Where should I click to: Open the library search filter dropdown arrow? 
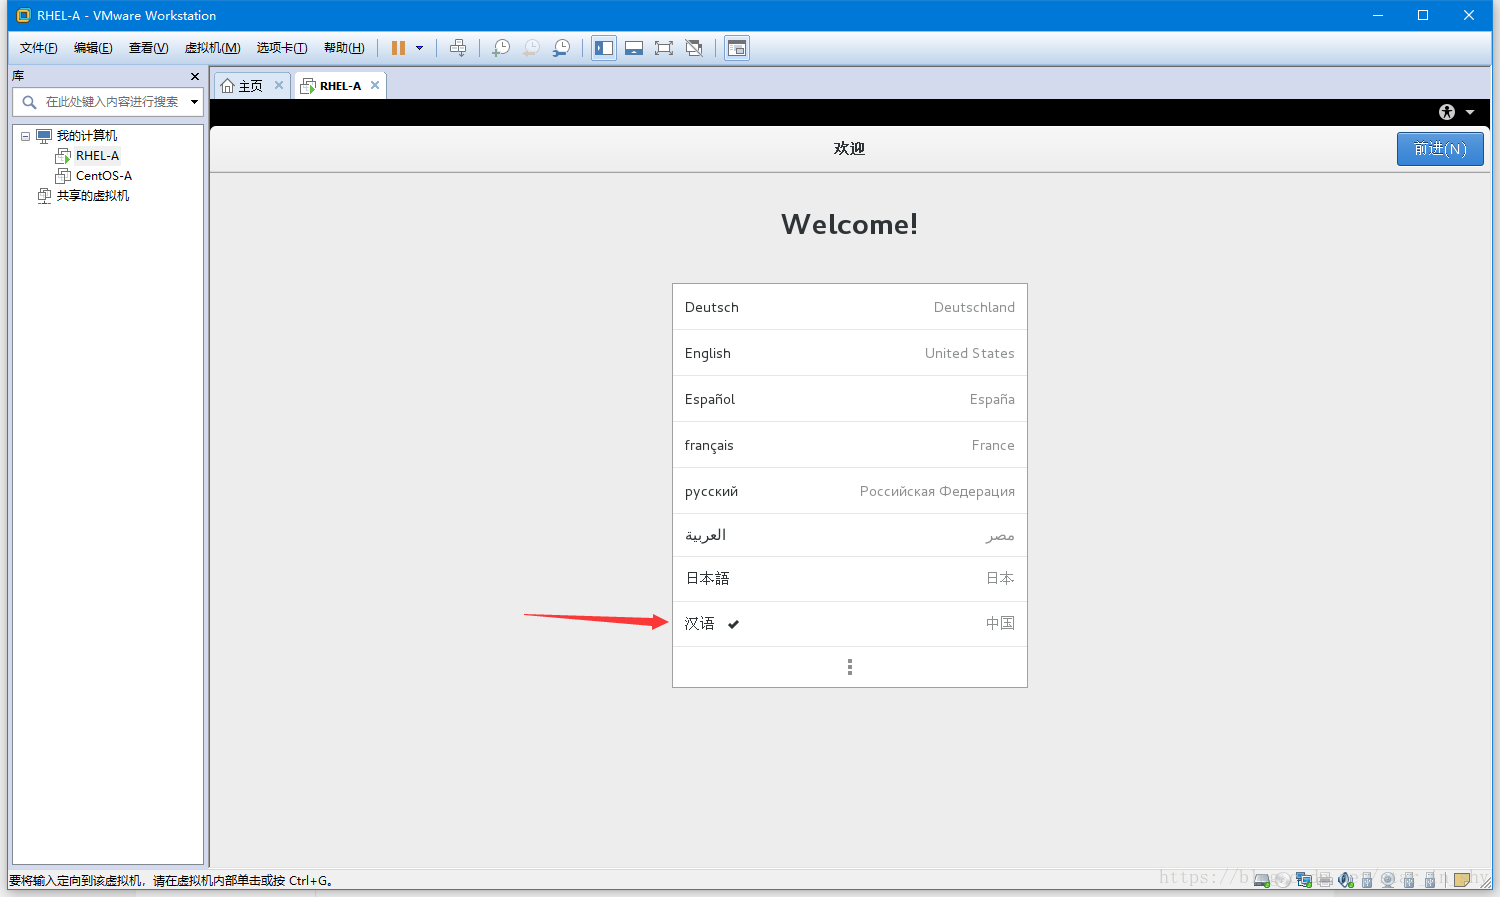pos(194,102)
